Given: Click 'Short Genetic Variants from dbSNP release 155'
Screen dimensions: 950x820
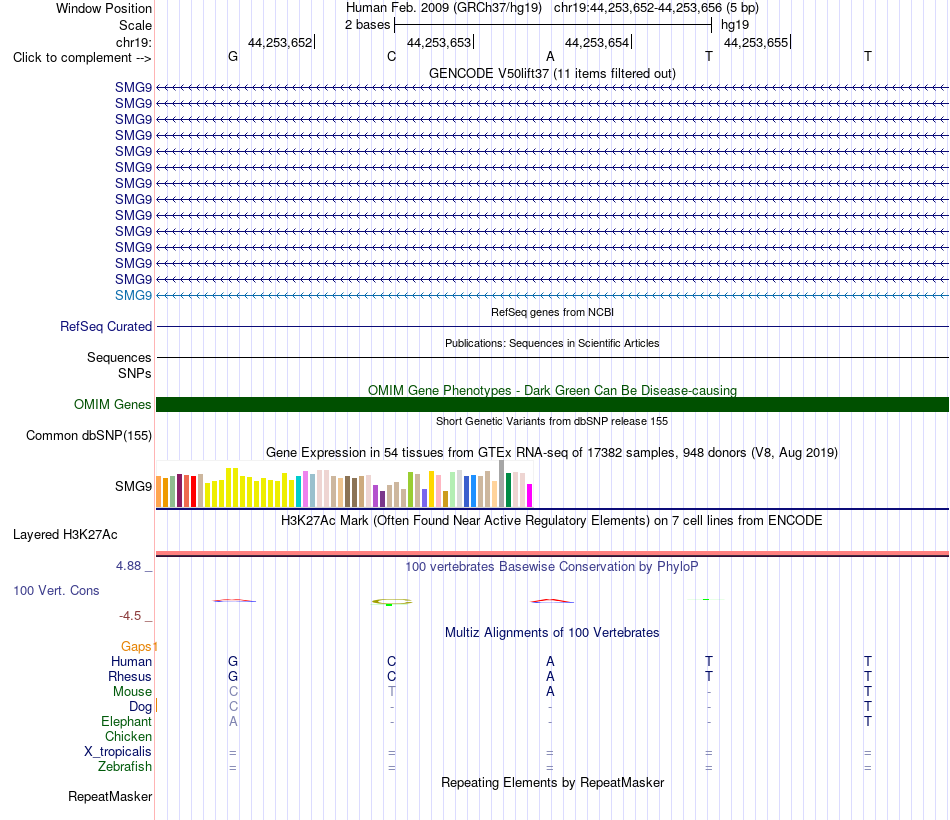Looking at the screenshot, I should 552,421.
